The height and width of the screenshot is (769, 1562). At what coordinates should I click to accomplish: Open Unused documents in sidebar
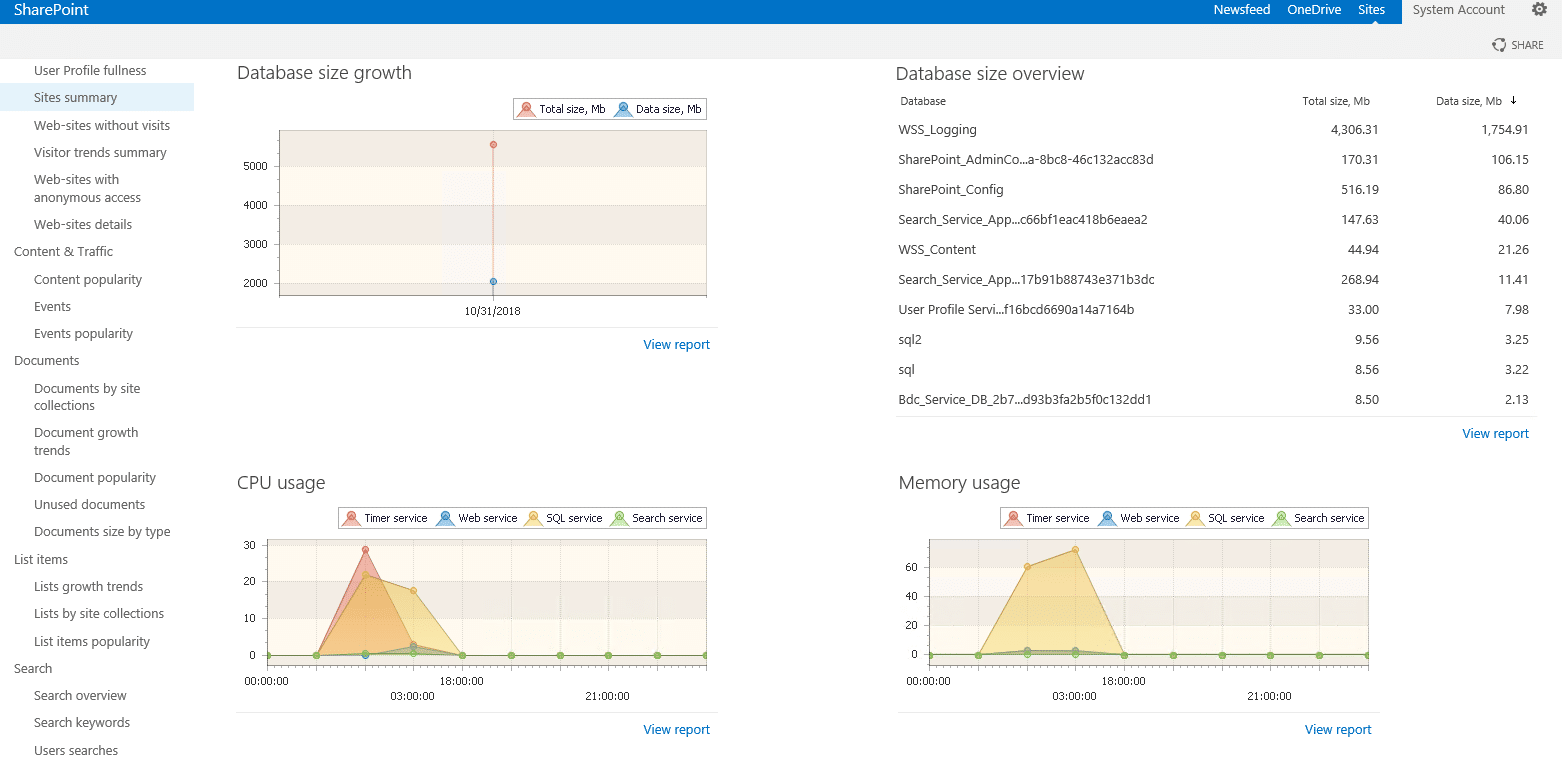click(x=89, y=505)
